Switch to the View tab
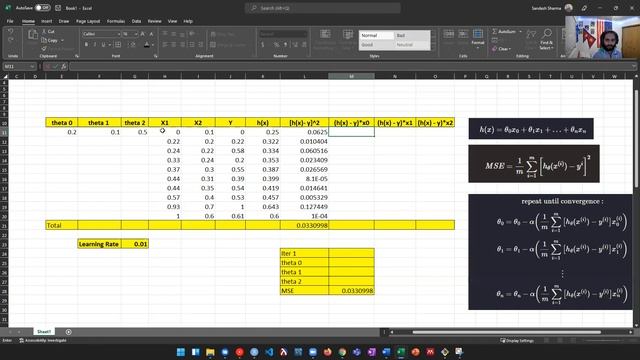The image size is (640, 360). tap(172, 21)
